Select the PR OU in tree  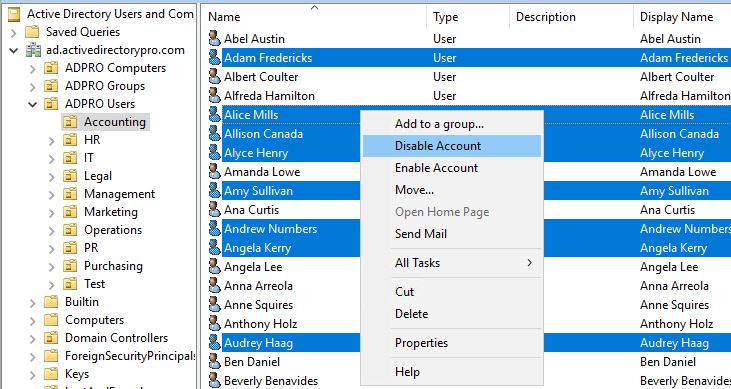pyautogui.click(x=91, y=248)
